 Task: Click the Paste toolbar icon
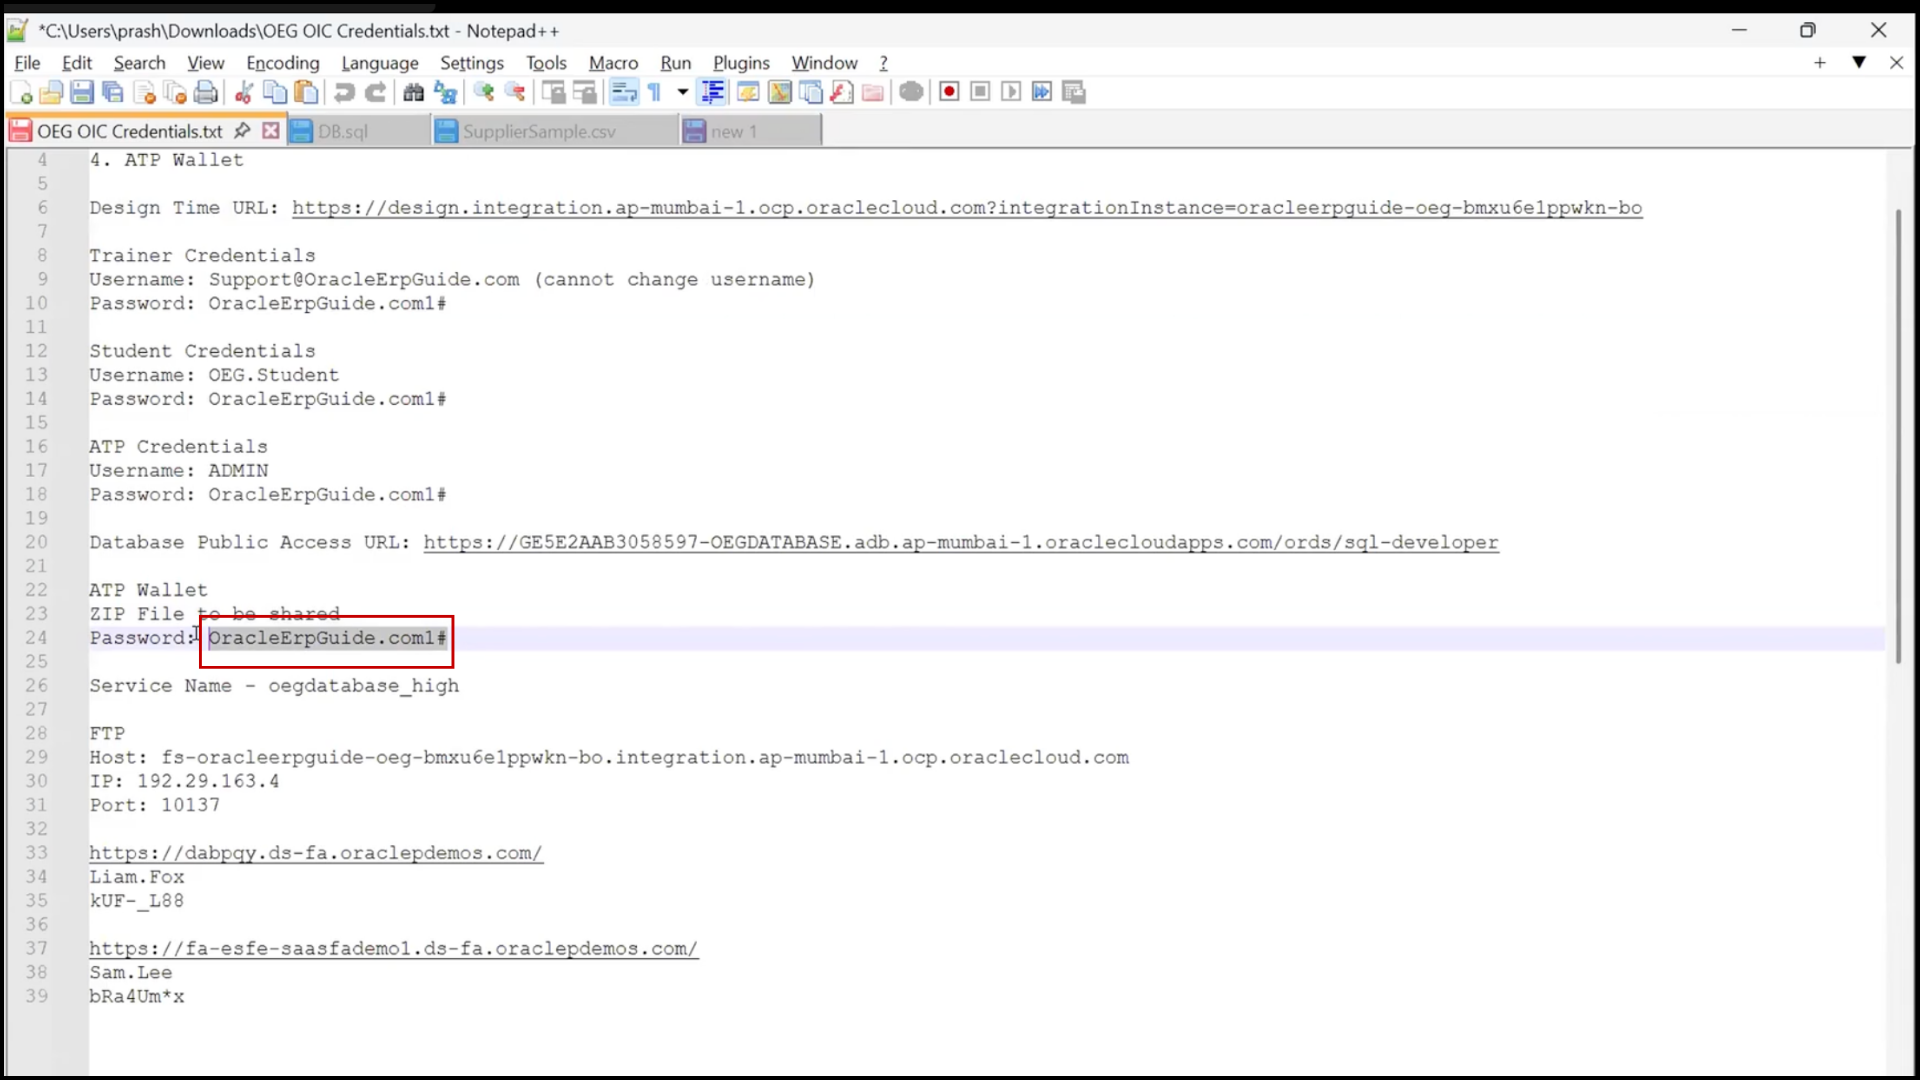pyautogui.click(x=306, y=93)
